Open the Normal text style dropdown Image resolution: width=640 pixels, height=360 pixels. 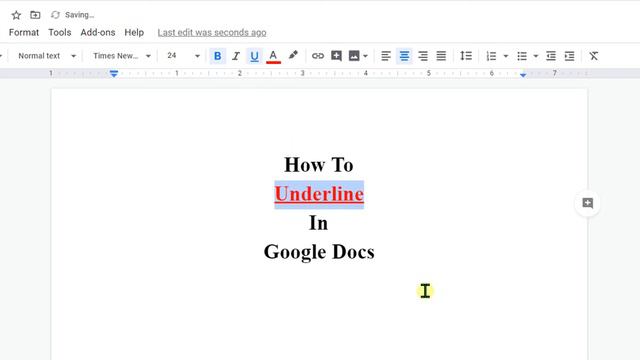(47, 56)
